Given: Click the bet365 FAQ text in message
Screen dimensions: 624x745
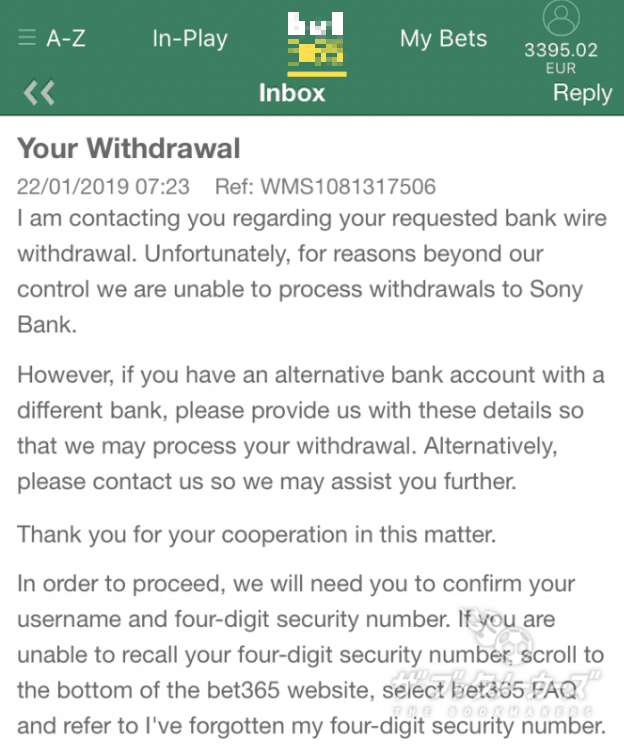Looking at the screenshot, I should [513, 690].
